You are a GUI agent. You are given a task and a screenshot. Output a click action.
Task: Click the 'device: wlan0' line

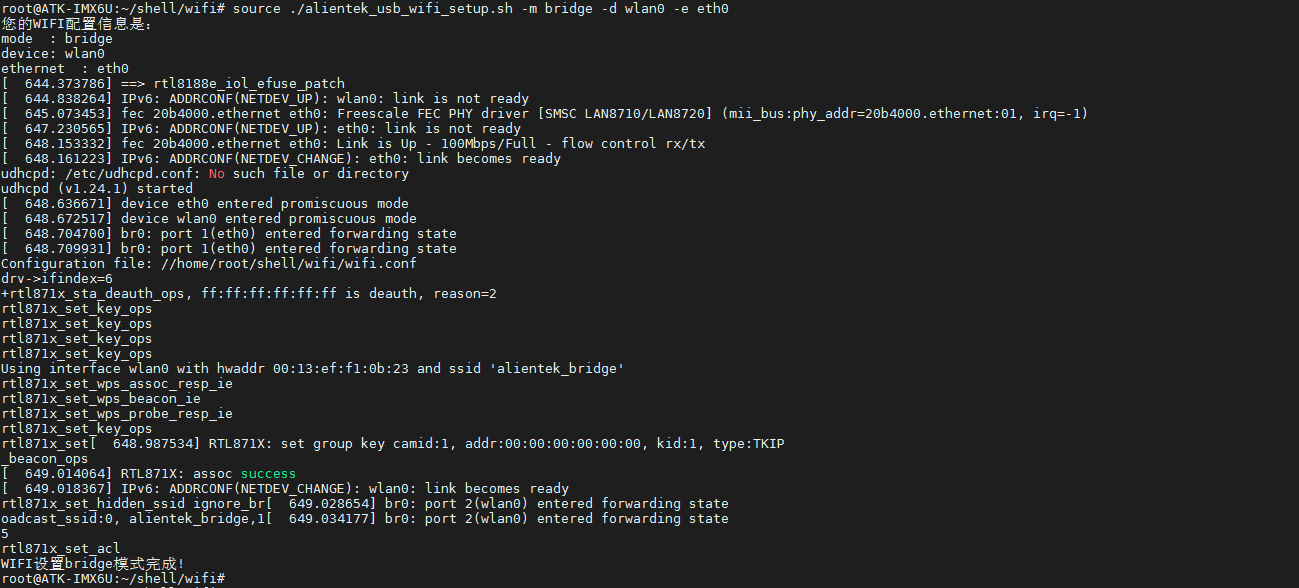click(x=53, y=53)
